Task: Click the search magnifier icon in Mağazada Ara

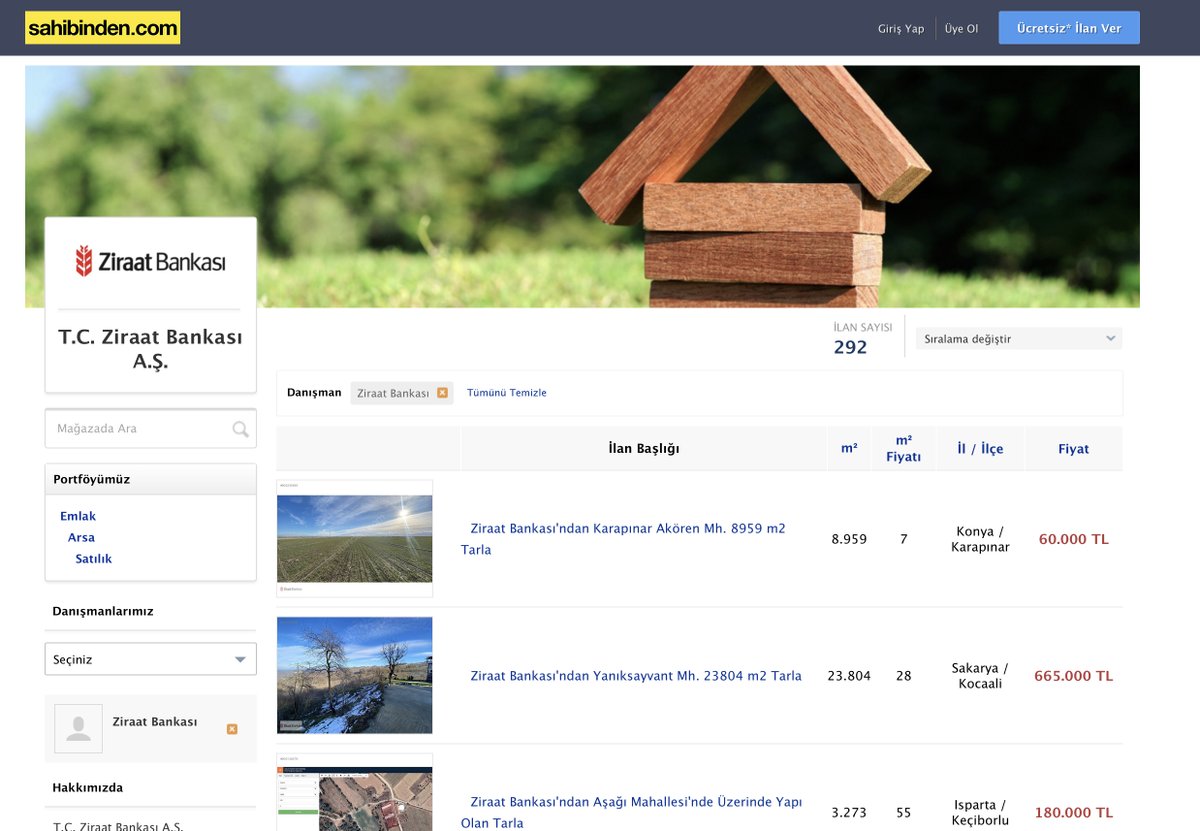Action: coord(240,429)
